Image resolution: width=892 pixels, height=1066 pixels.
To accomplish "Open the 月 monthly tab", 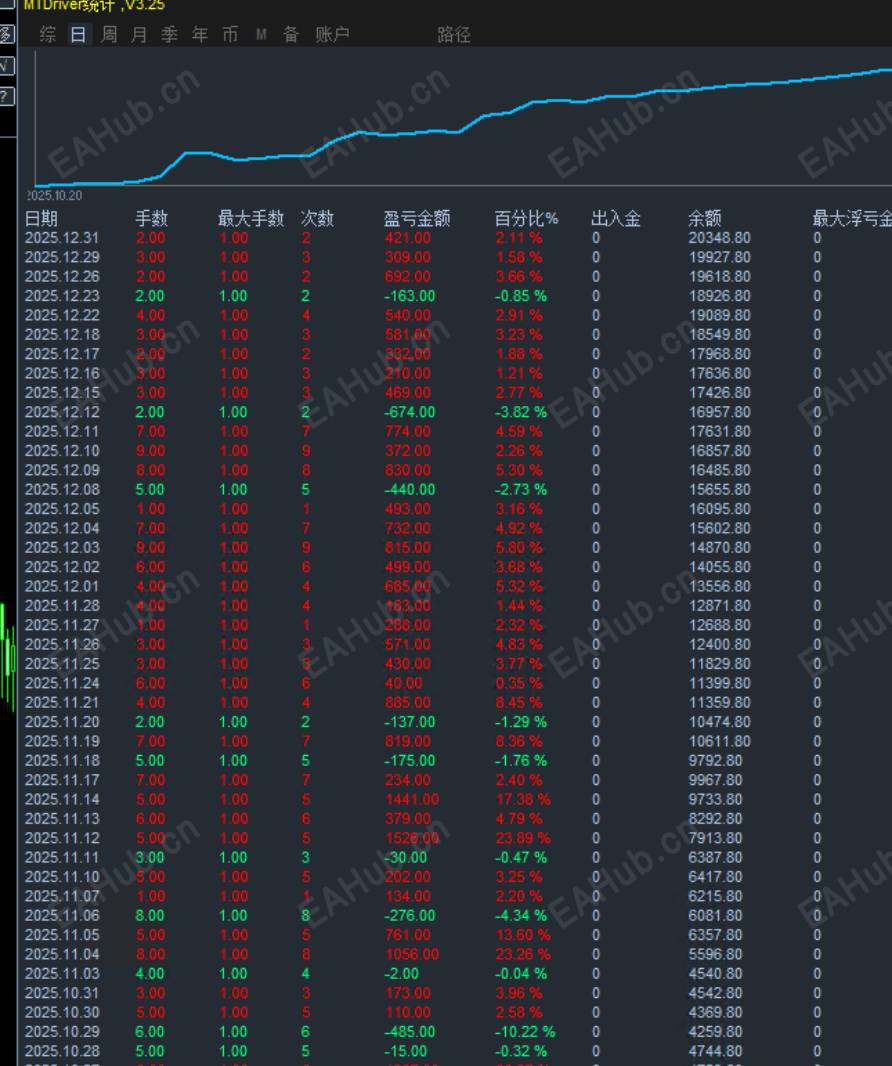I will coord(139,34).
